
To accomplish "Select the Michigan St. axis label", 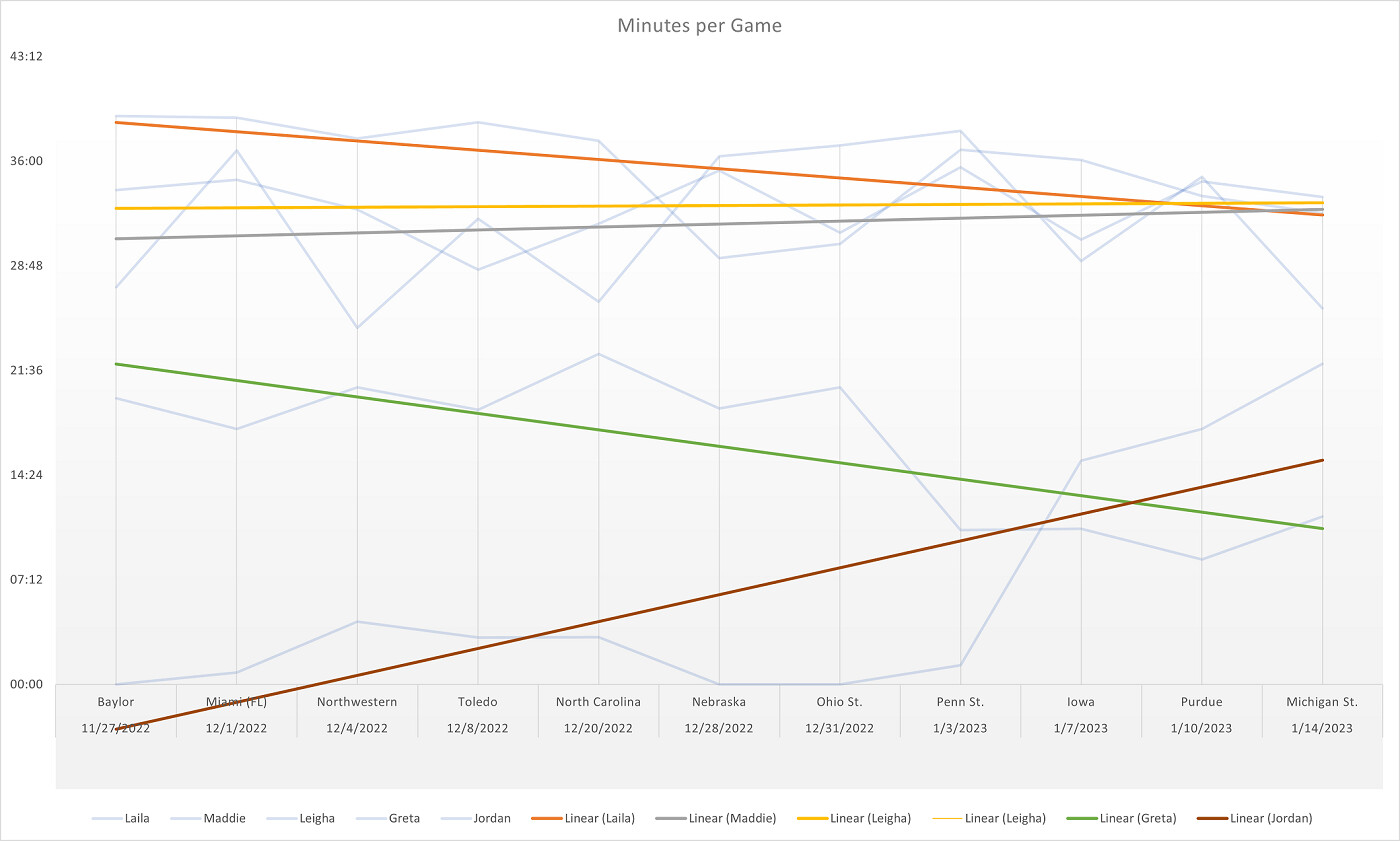I will (1322, 702).
